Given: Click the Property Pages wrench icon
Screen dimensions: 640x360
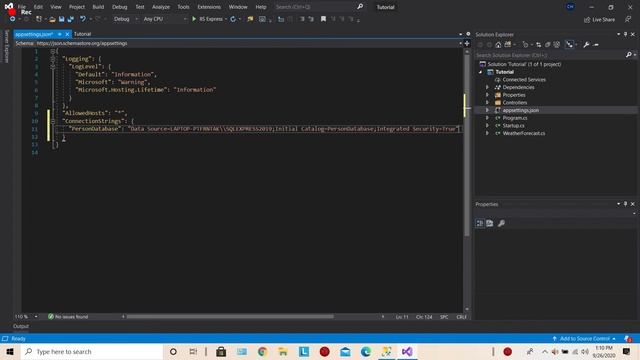Looking at the screenshot, I should 501,223.
